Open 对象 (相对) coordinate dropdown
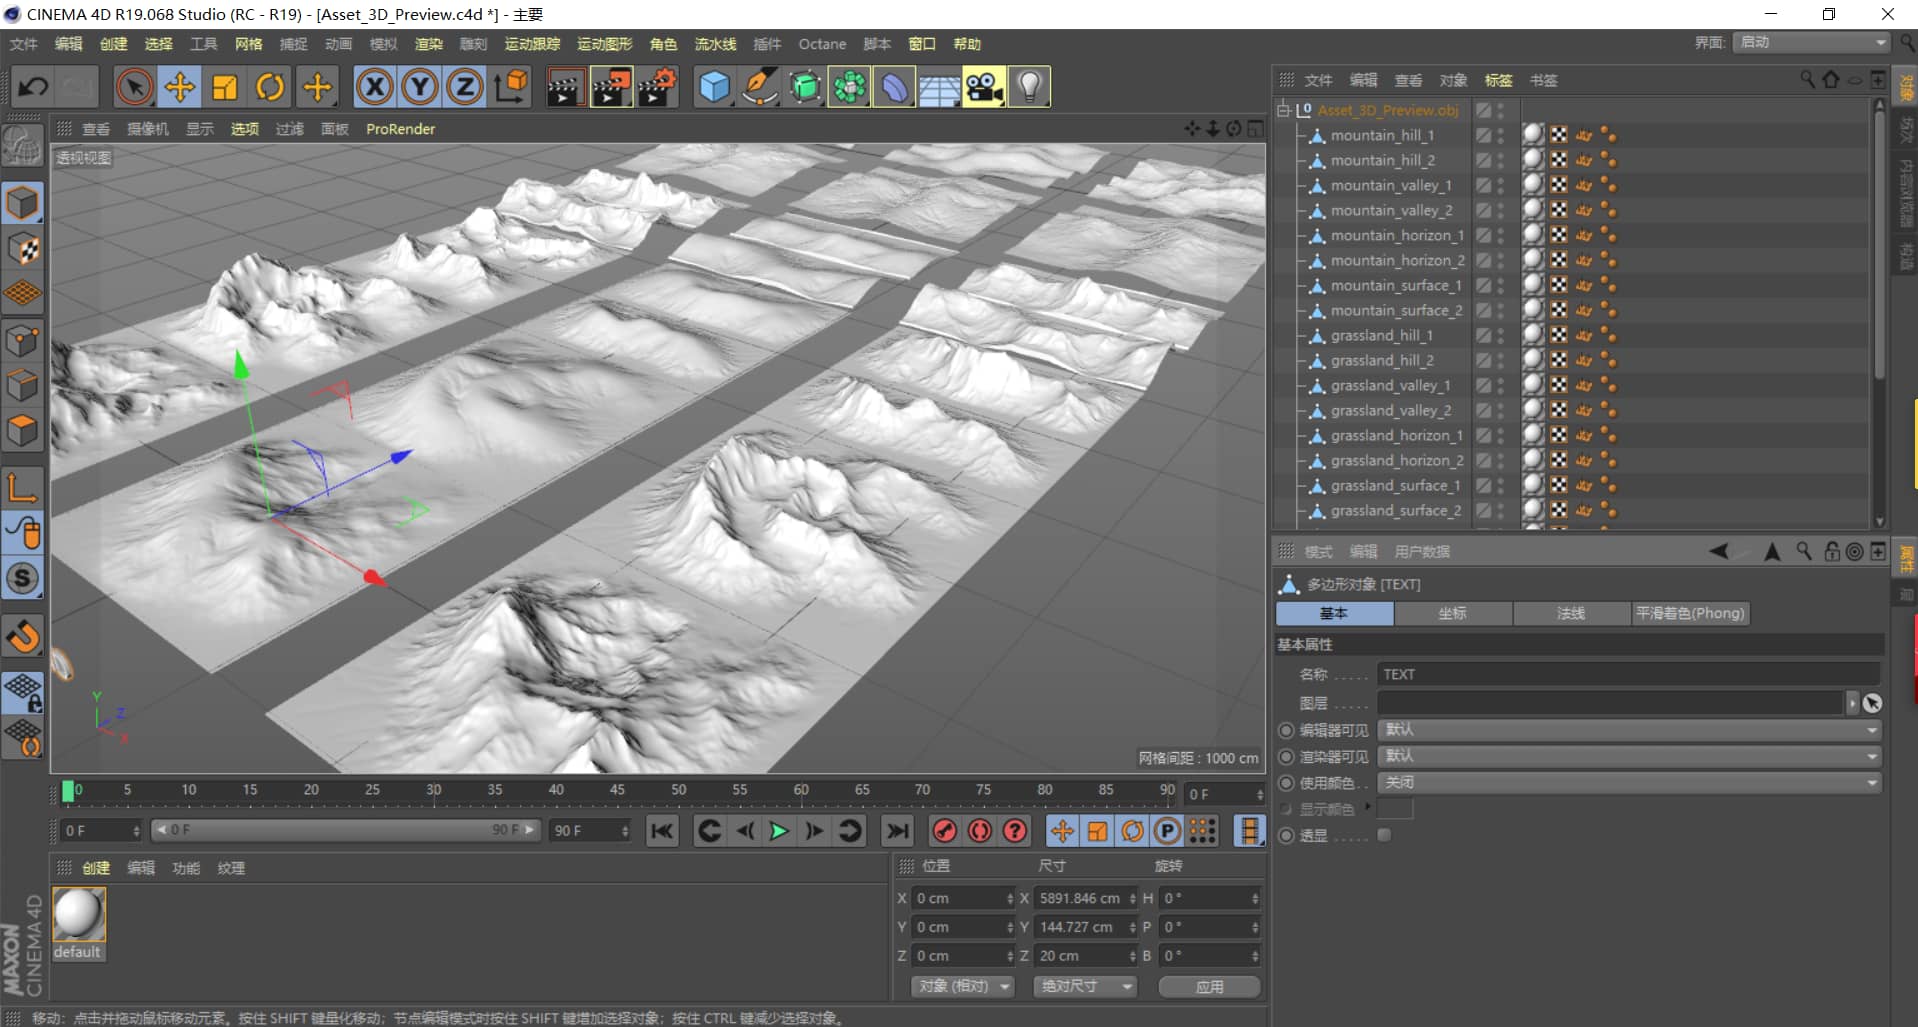1918x1027 pixels. 962,986
